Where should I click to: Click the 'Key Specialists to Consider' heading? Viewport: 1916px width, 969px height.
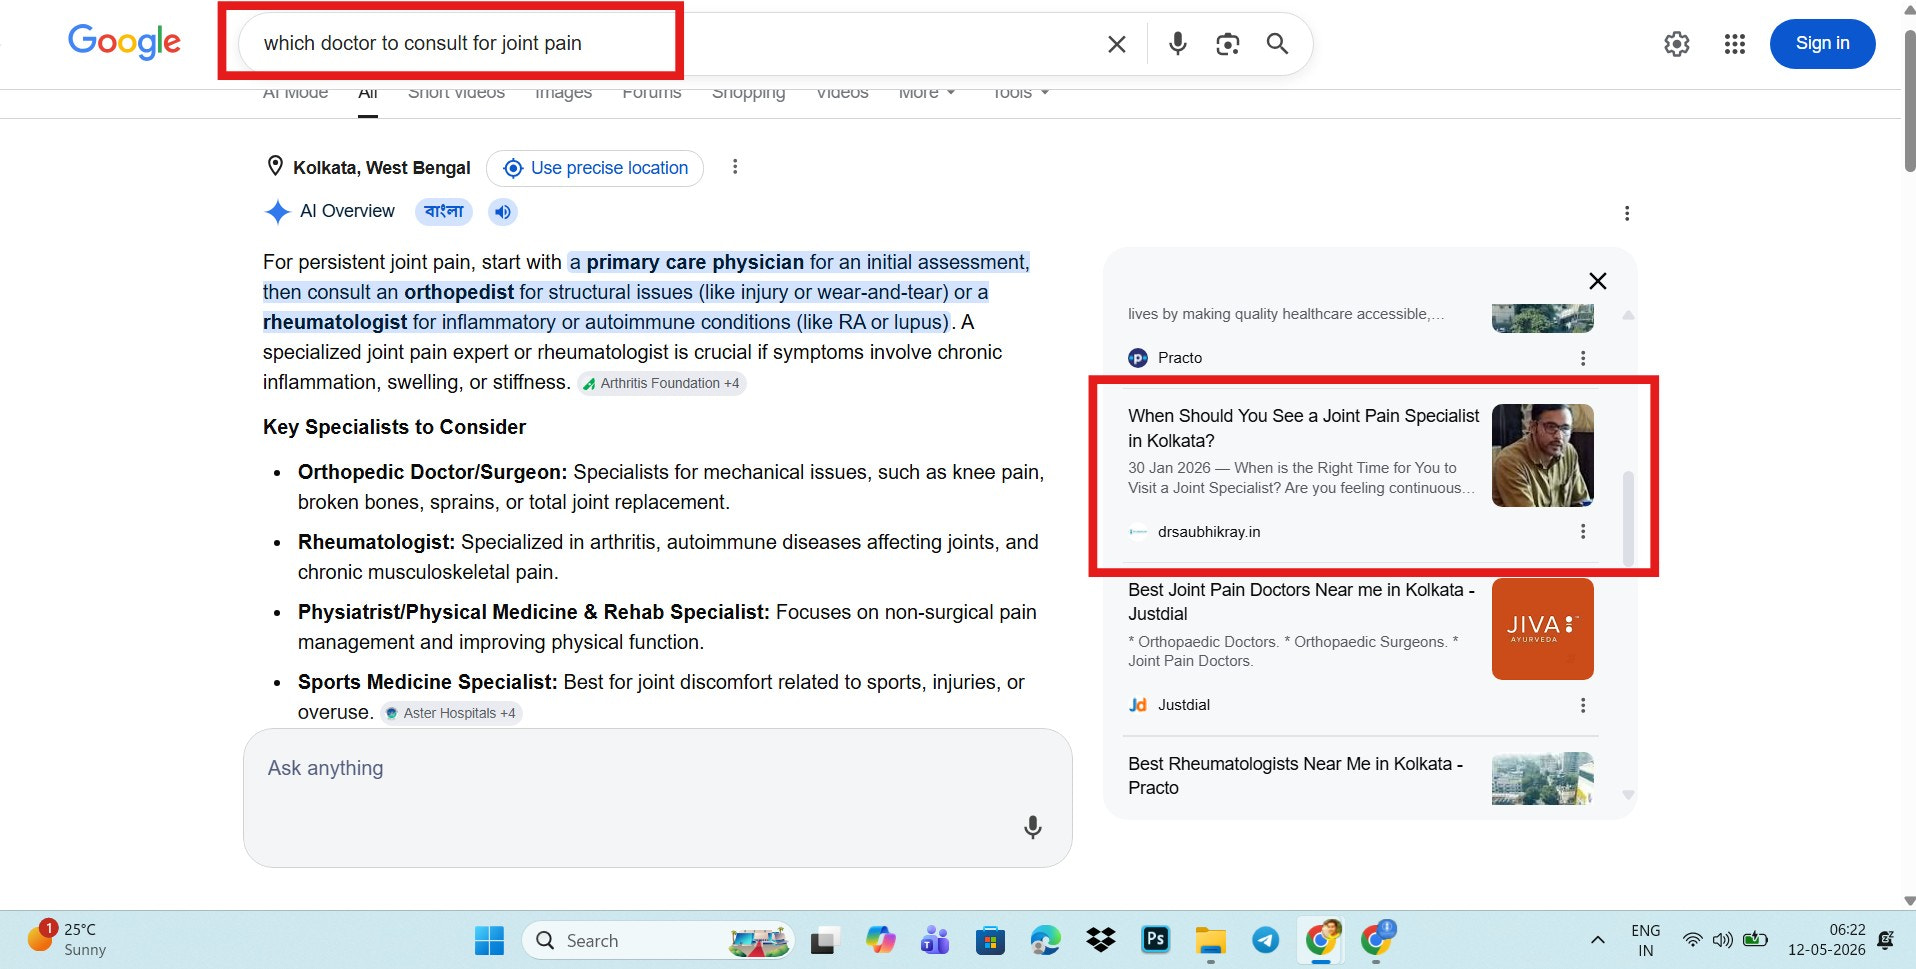click(394, 427)
